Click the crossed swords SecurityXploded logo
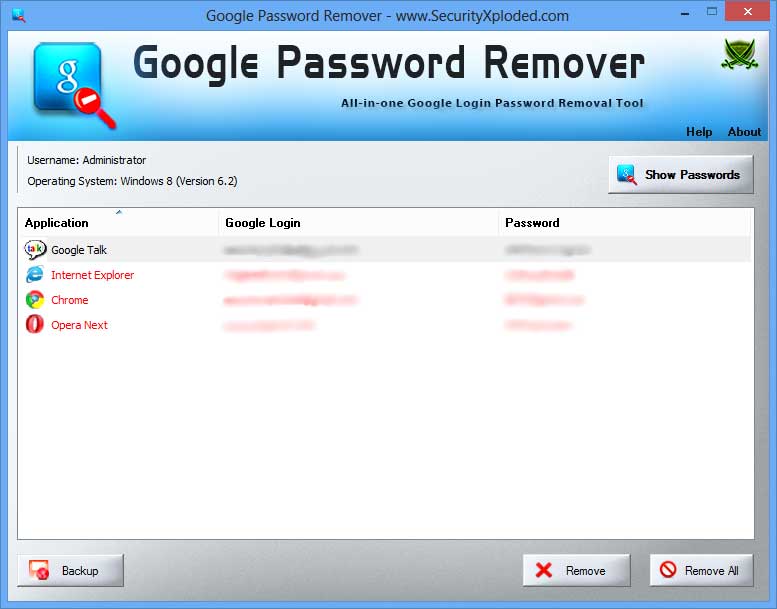Image resolution: width=777 pixels, height=609 pixels. point(739,54)
